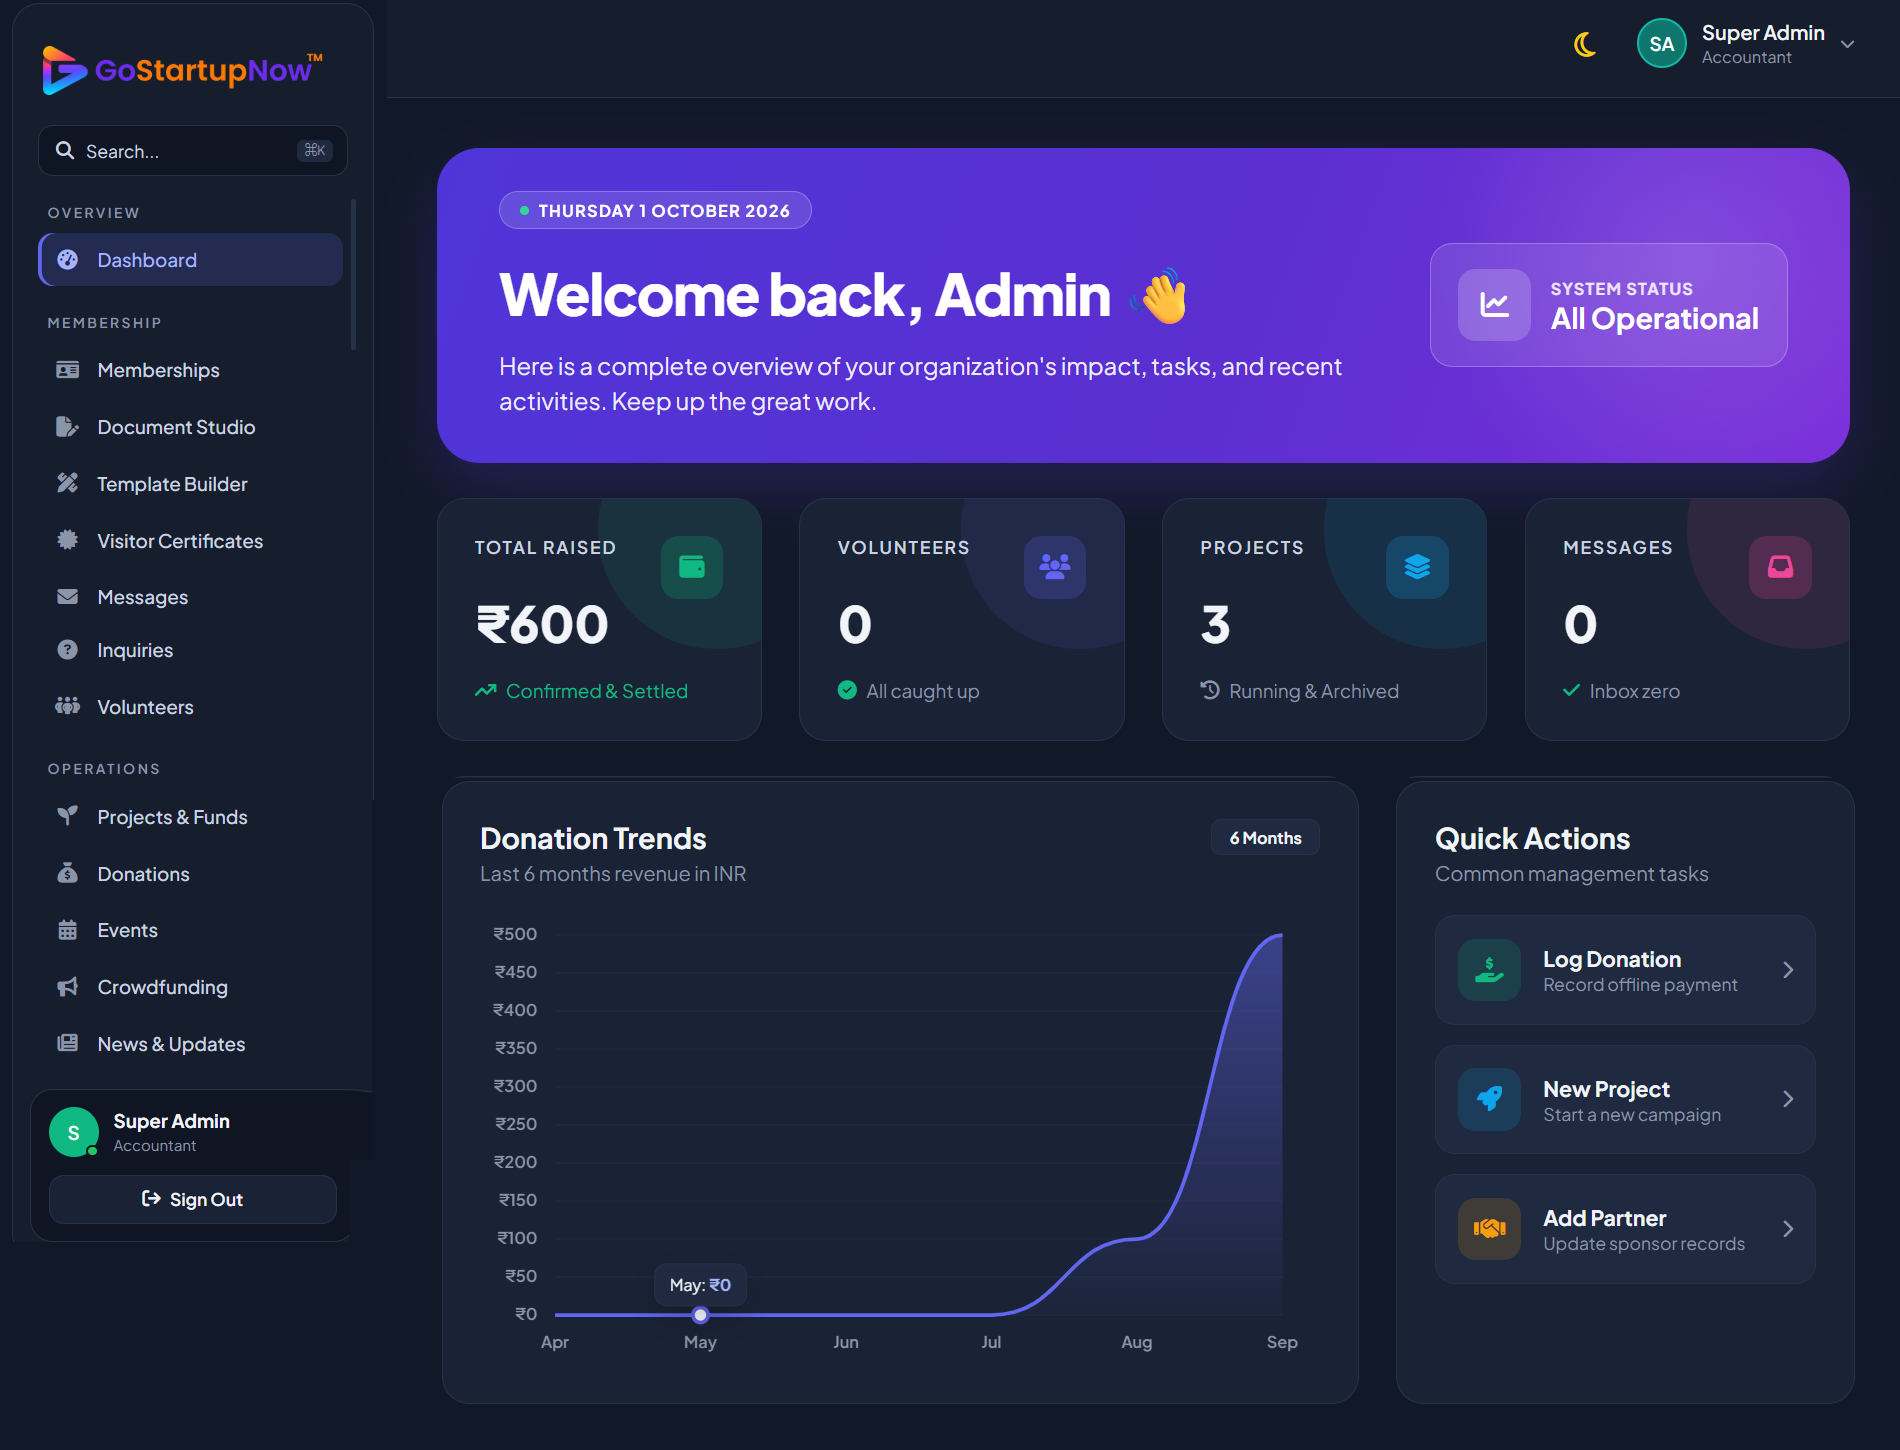Viewport: 1900px width, 1450px height.
Task: Open the Super Admin account dropdown chevron
Action: 1847,44
